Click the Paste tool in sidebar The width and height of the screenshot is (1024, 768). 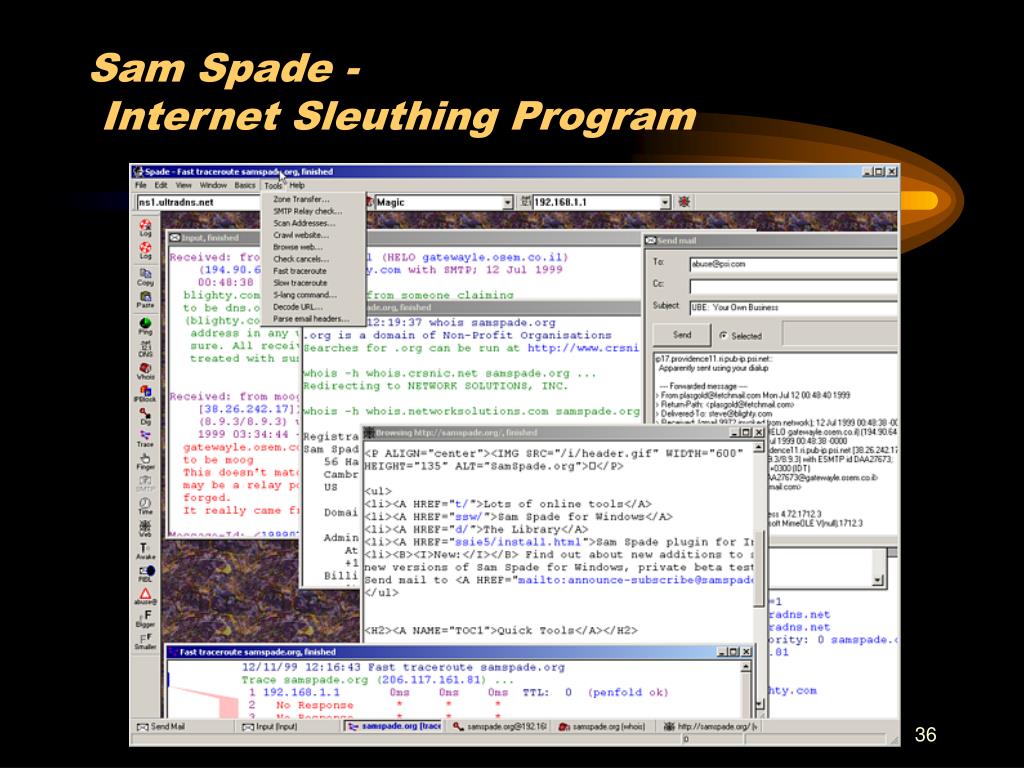(145, 298)
